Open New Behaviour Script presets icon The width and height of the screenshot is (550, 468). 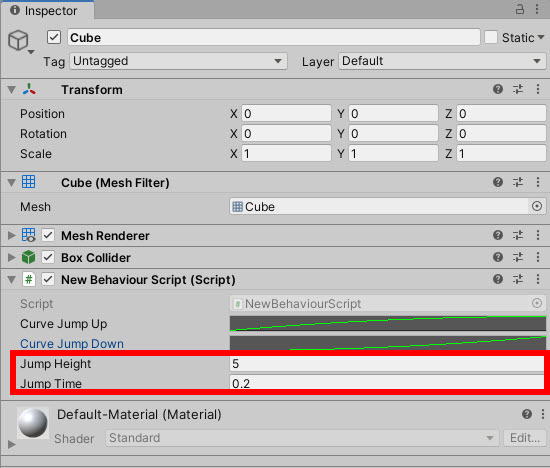pyautogui.click(x=518, y=279)
